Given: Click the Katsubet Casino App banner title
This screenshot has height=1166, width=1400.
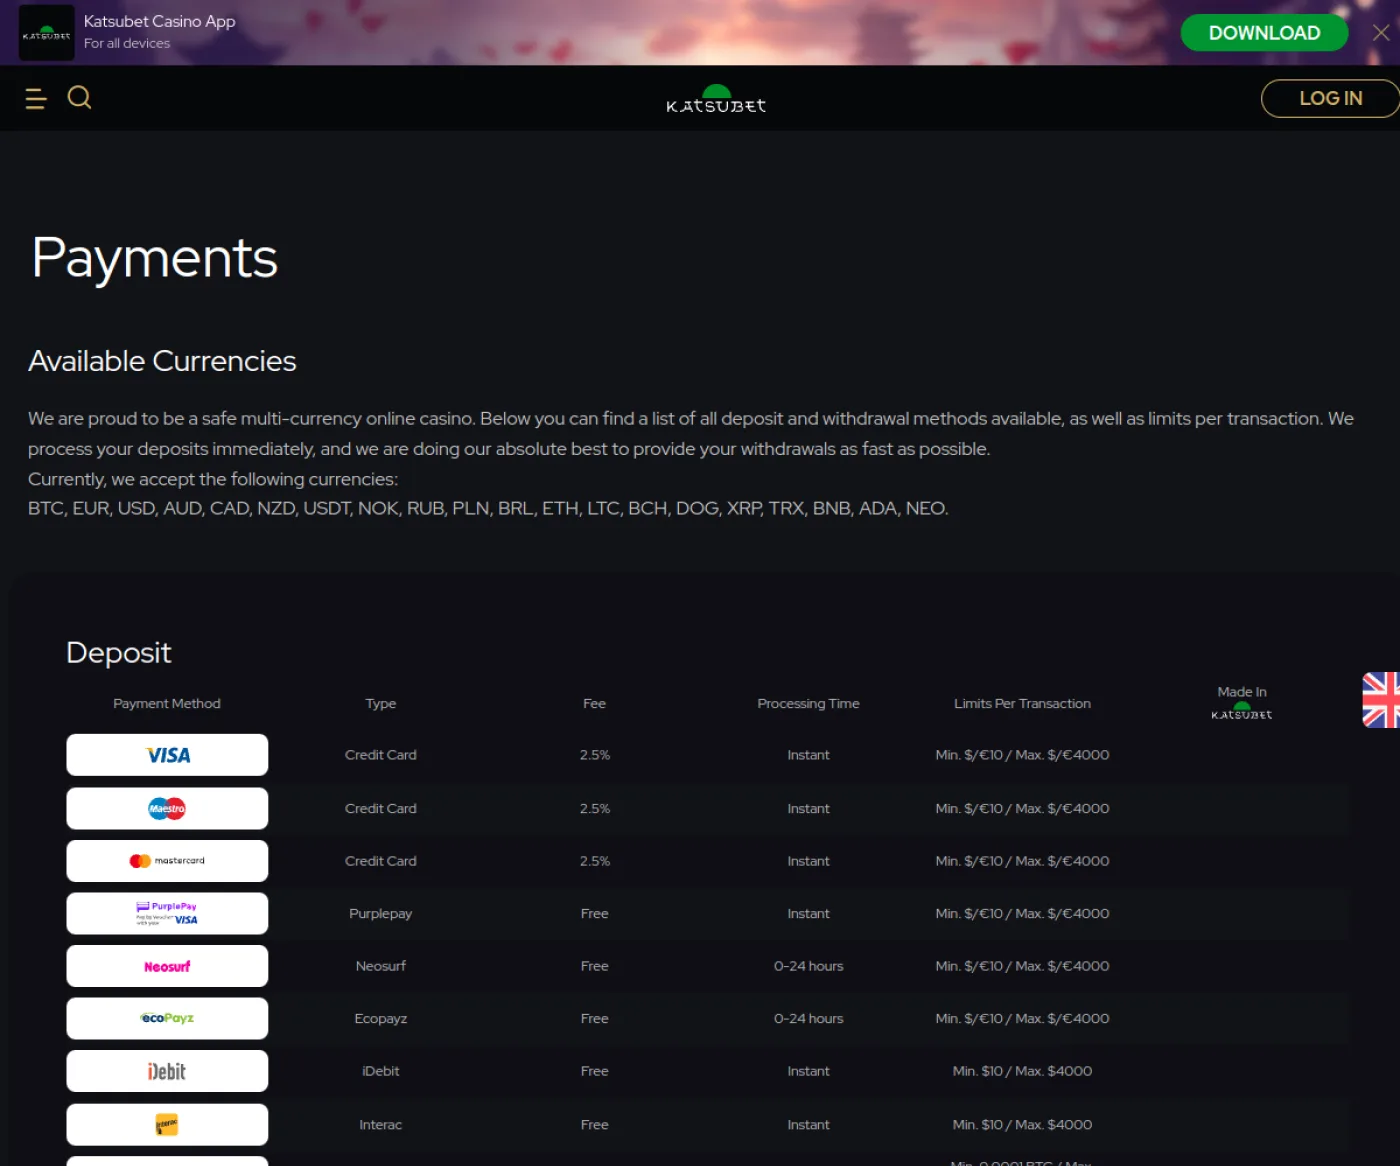Looking at the screenshot, I should point(160,21).
